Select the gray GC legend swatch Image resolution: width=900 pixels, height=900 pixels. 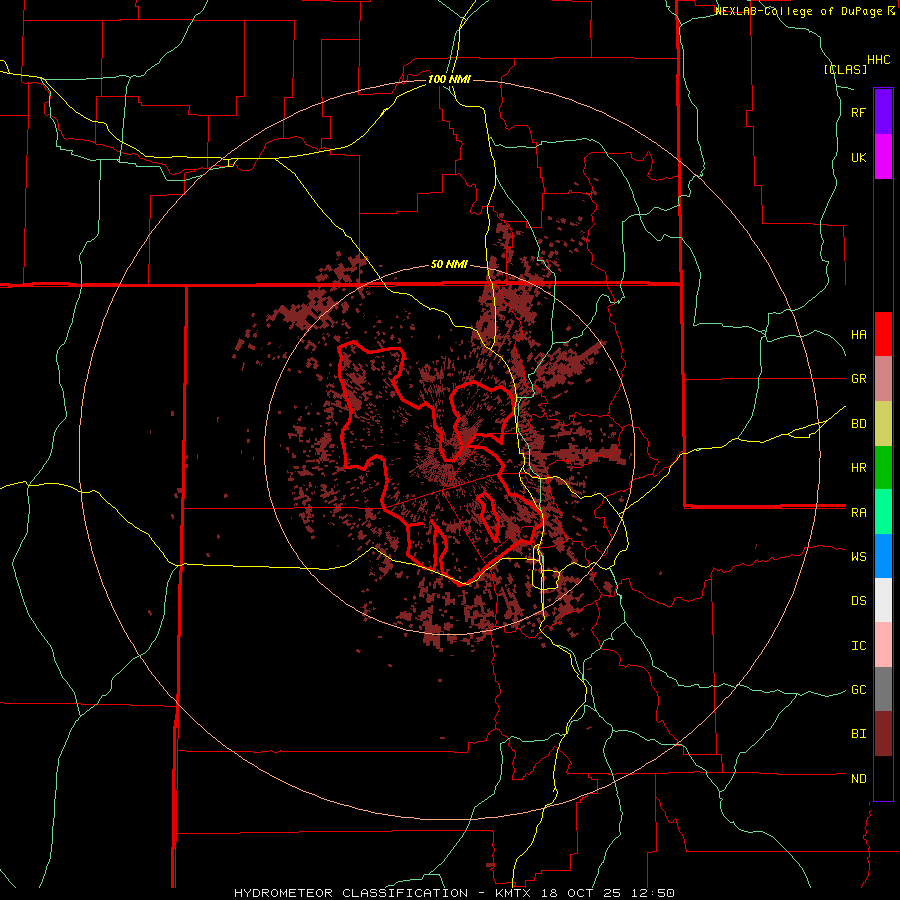coord(883,689)
